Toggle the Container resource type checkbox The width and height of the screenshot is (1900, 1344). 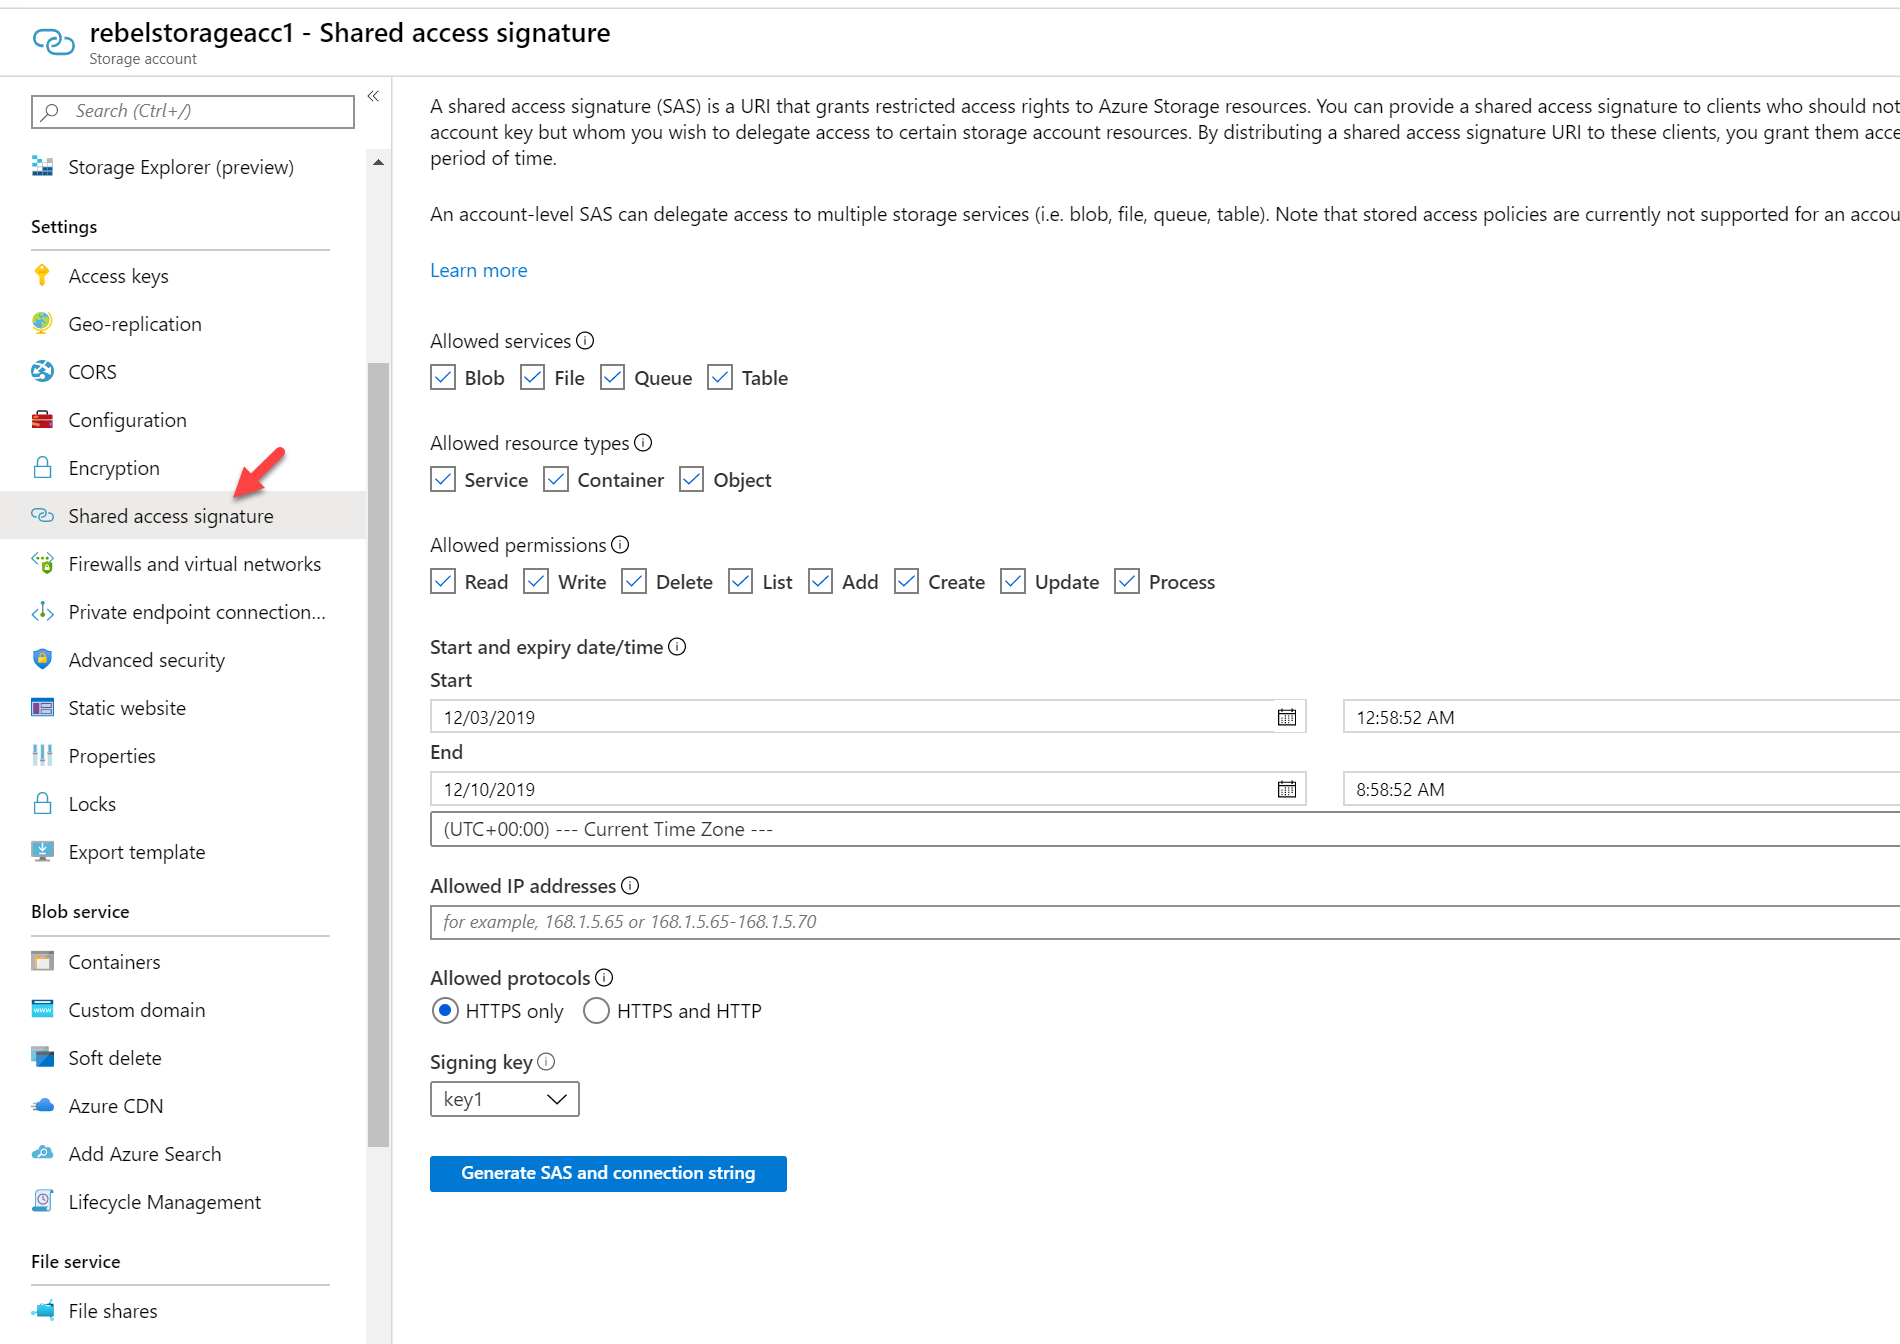tap(556, 480)
